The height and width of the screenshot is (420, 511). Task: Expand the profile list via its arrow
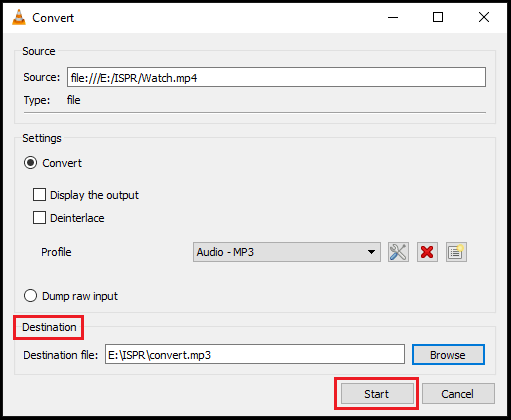(x=371, y=252)
